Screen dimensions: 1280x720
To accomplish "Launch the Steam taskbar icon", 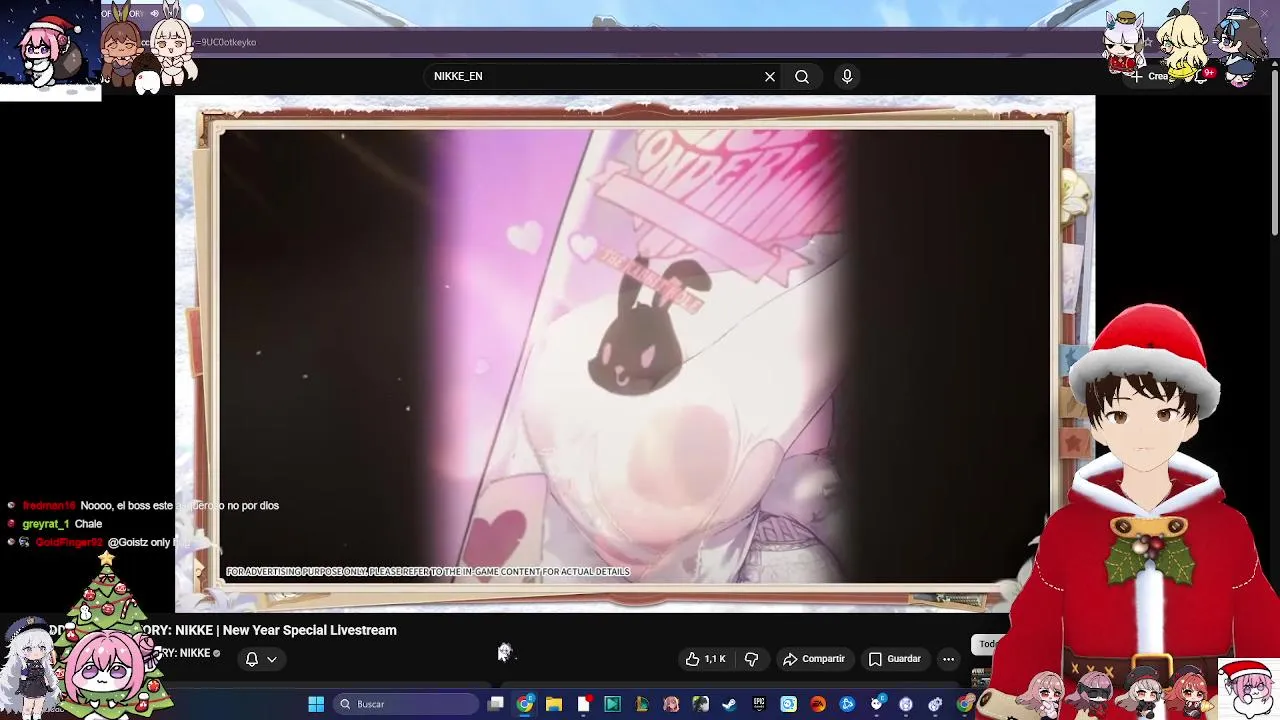I will [x=729, y=704].
